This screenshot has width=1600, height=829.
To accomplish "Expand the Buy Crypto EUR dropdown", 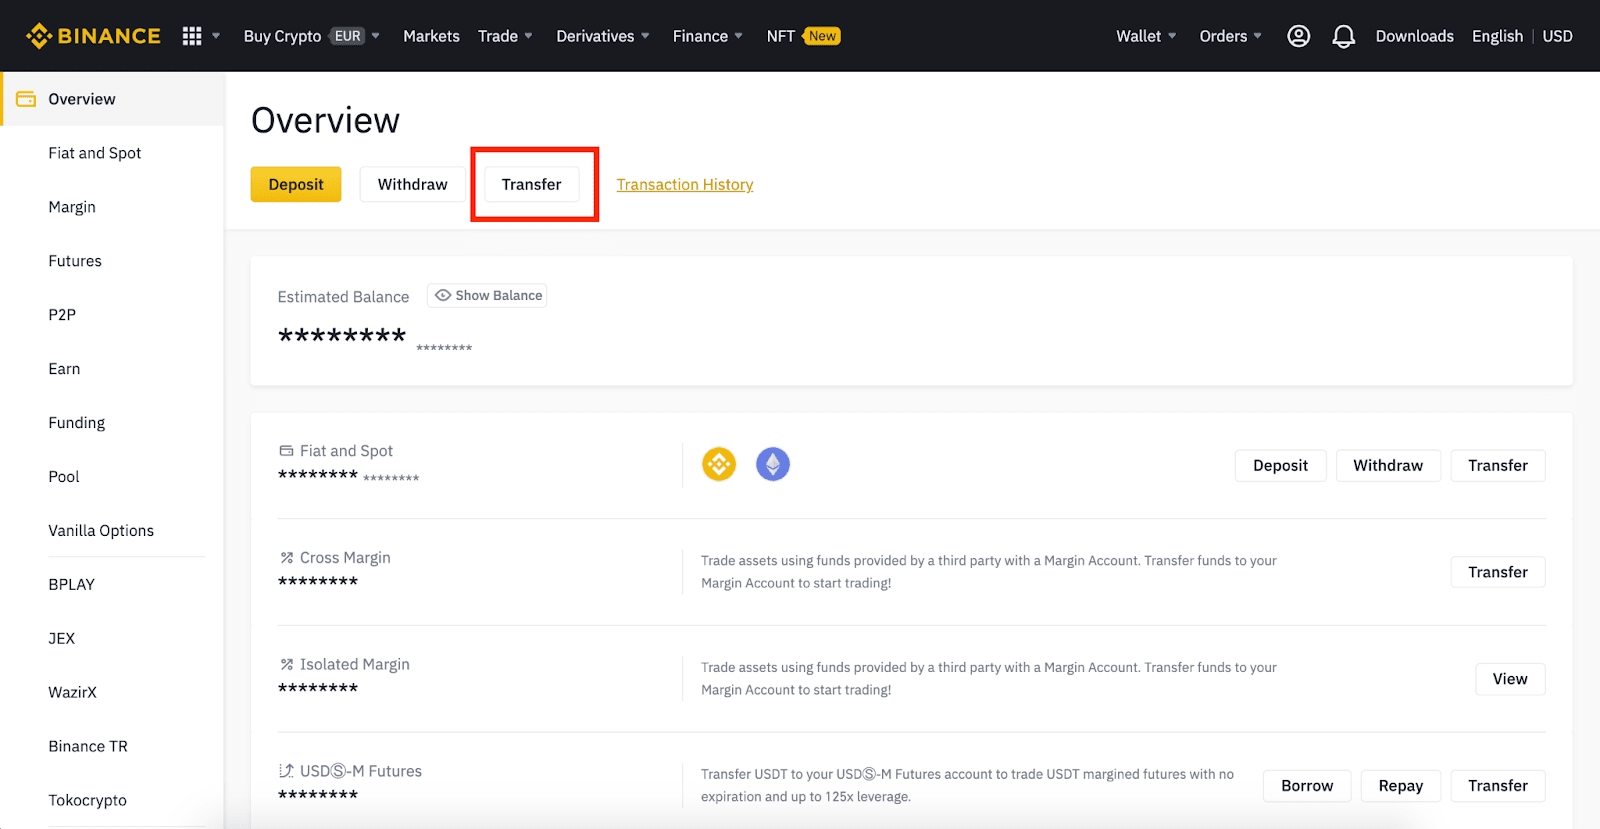I will [x=311, y=36].
